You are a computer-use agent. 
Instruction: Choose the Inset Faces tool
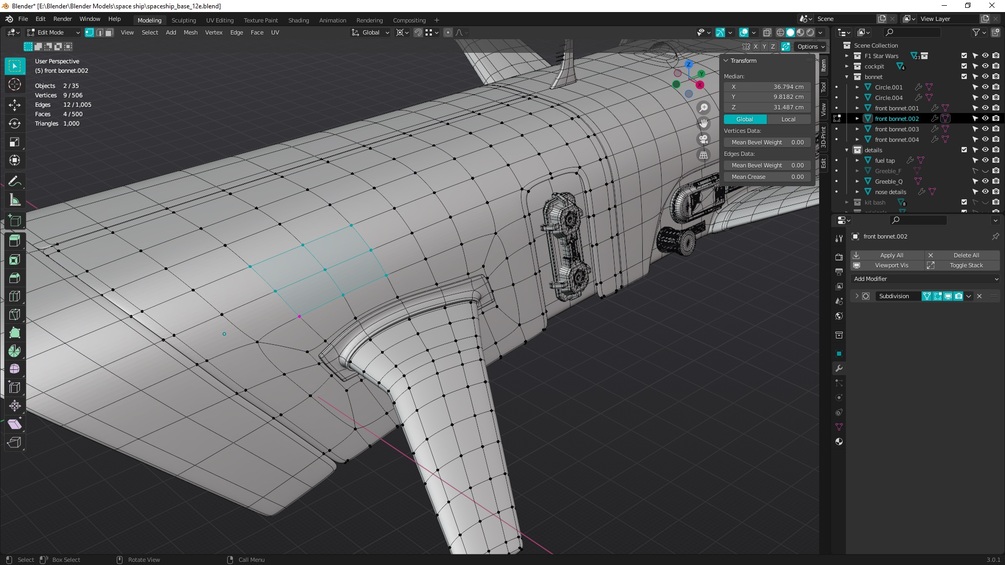click(15, 259)
